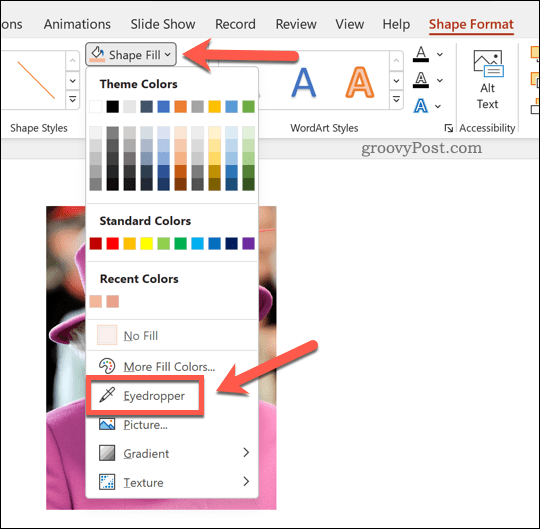This screenshot has width=540, height=529.
Task: Go to previous row in Shape Styles gallery
Action: (72, 61)
